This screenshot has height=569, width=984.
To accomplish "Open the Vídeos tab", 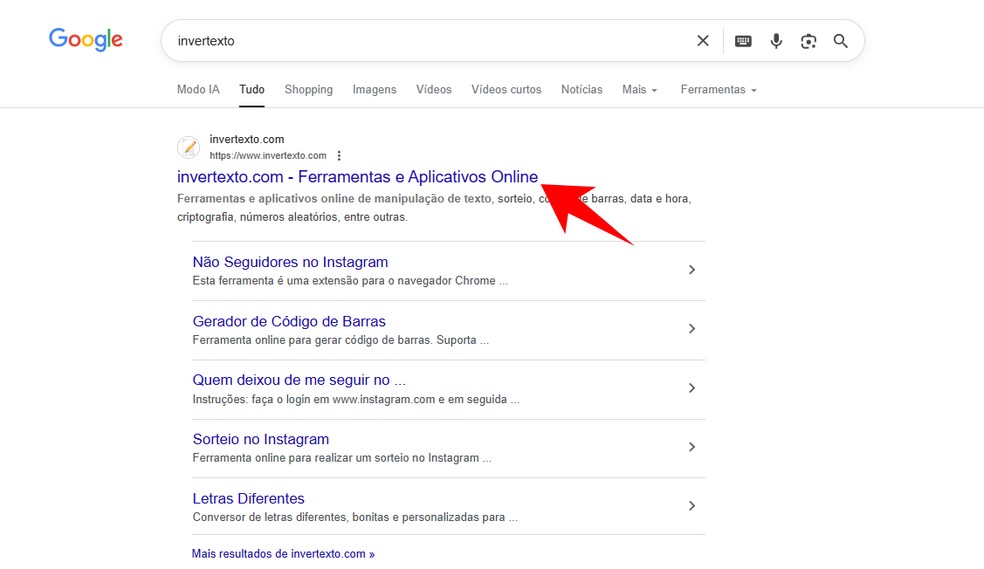I will coord(434,89).
